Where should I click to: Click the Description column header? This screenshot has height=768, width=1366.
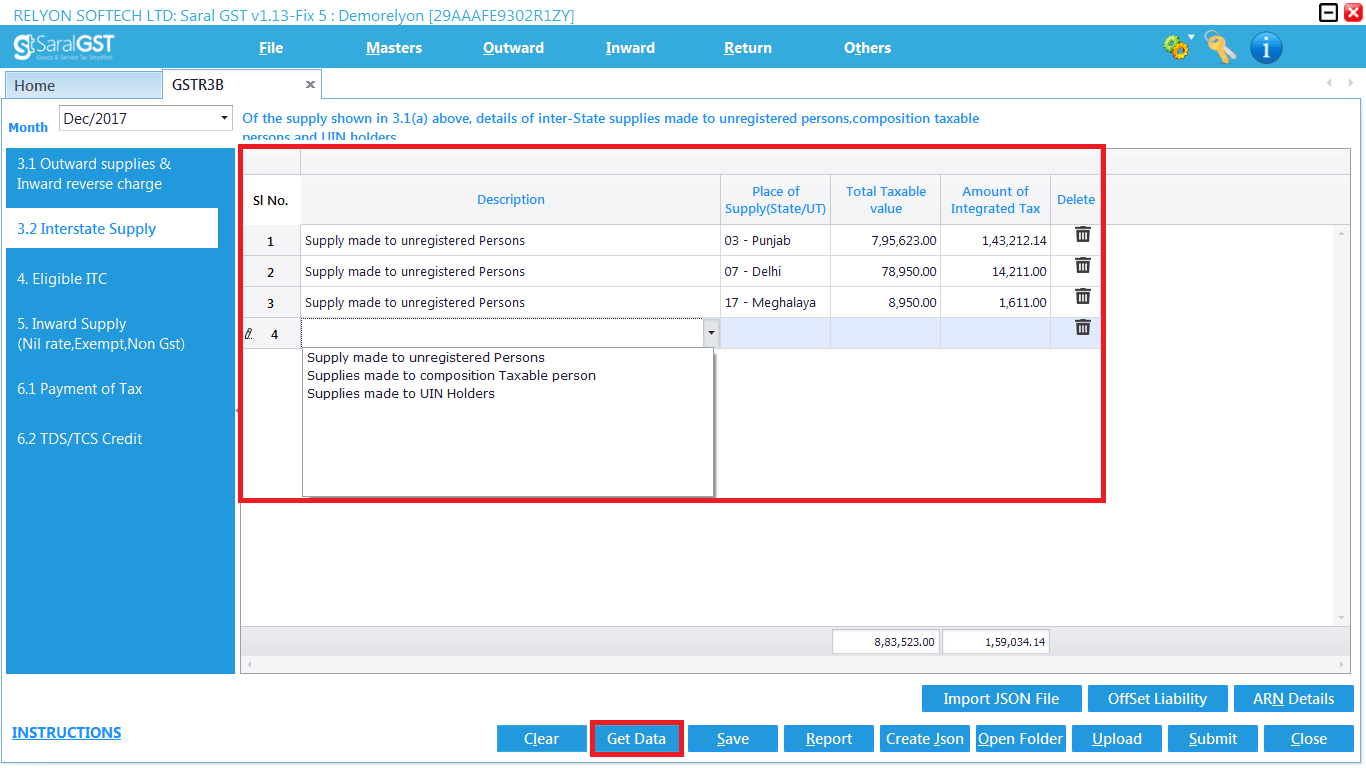tap(511, 199)
